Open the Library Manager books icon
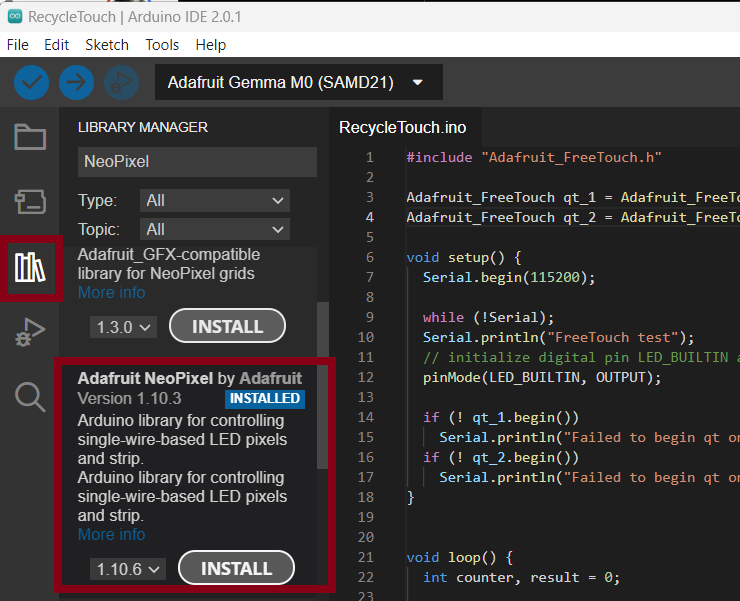Image resolution: width=740 pixels, height=601 pixels. [x=30, y=268]
